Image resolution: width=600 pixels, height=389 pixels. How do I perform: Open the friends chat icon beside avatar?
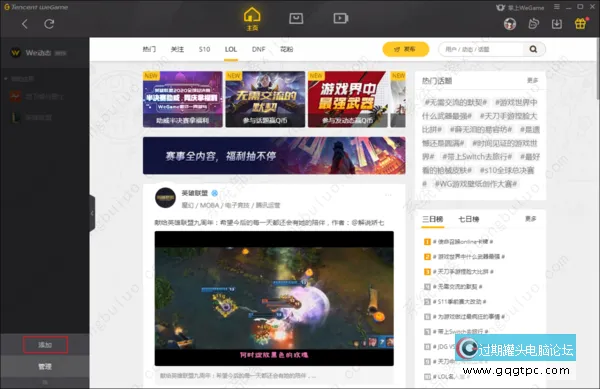click(x=533, y=24)
